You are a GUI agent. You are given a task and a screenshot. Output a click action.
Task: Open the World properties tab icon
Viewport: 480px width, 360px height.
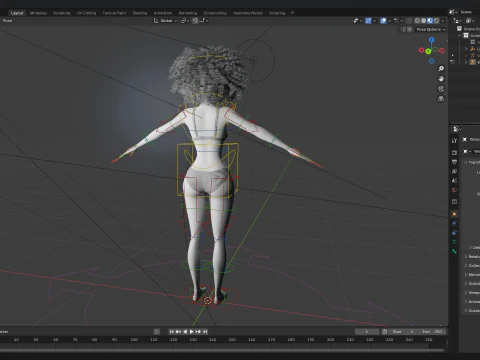click(454, 190)
